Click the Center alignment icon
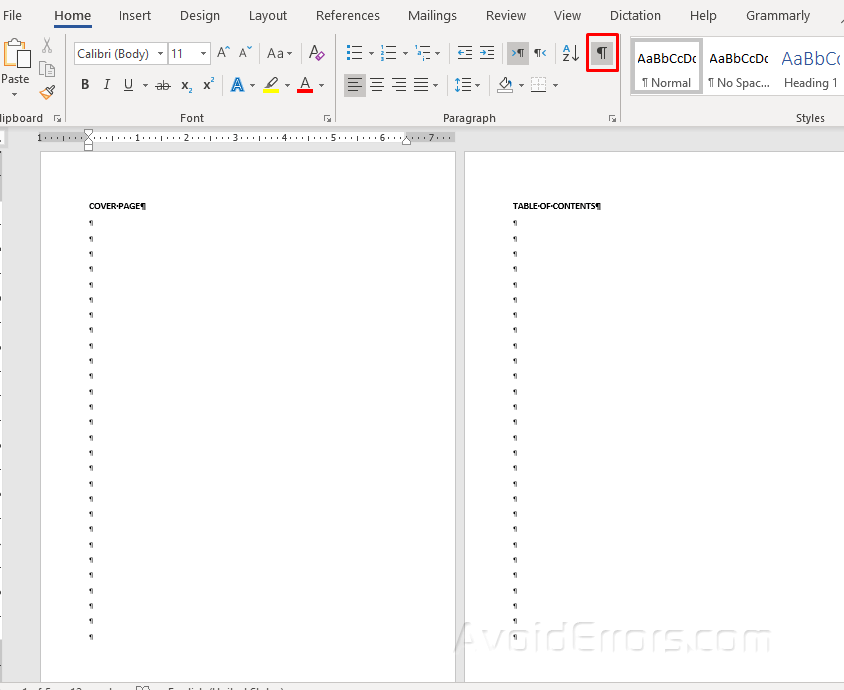 click(377, 85)
